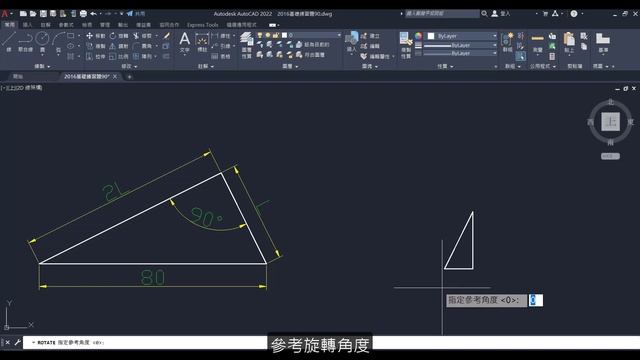Screen dimensions: 640x360
Task: Click the Undo arrow in Quick Access toolbar
Action: (93, 13)
